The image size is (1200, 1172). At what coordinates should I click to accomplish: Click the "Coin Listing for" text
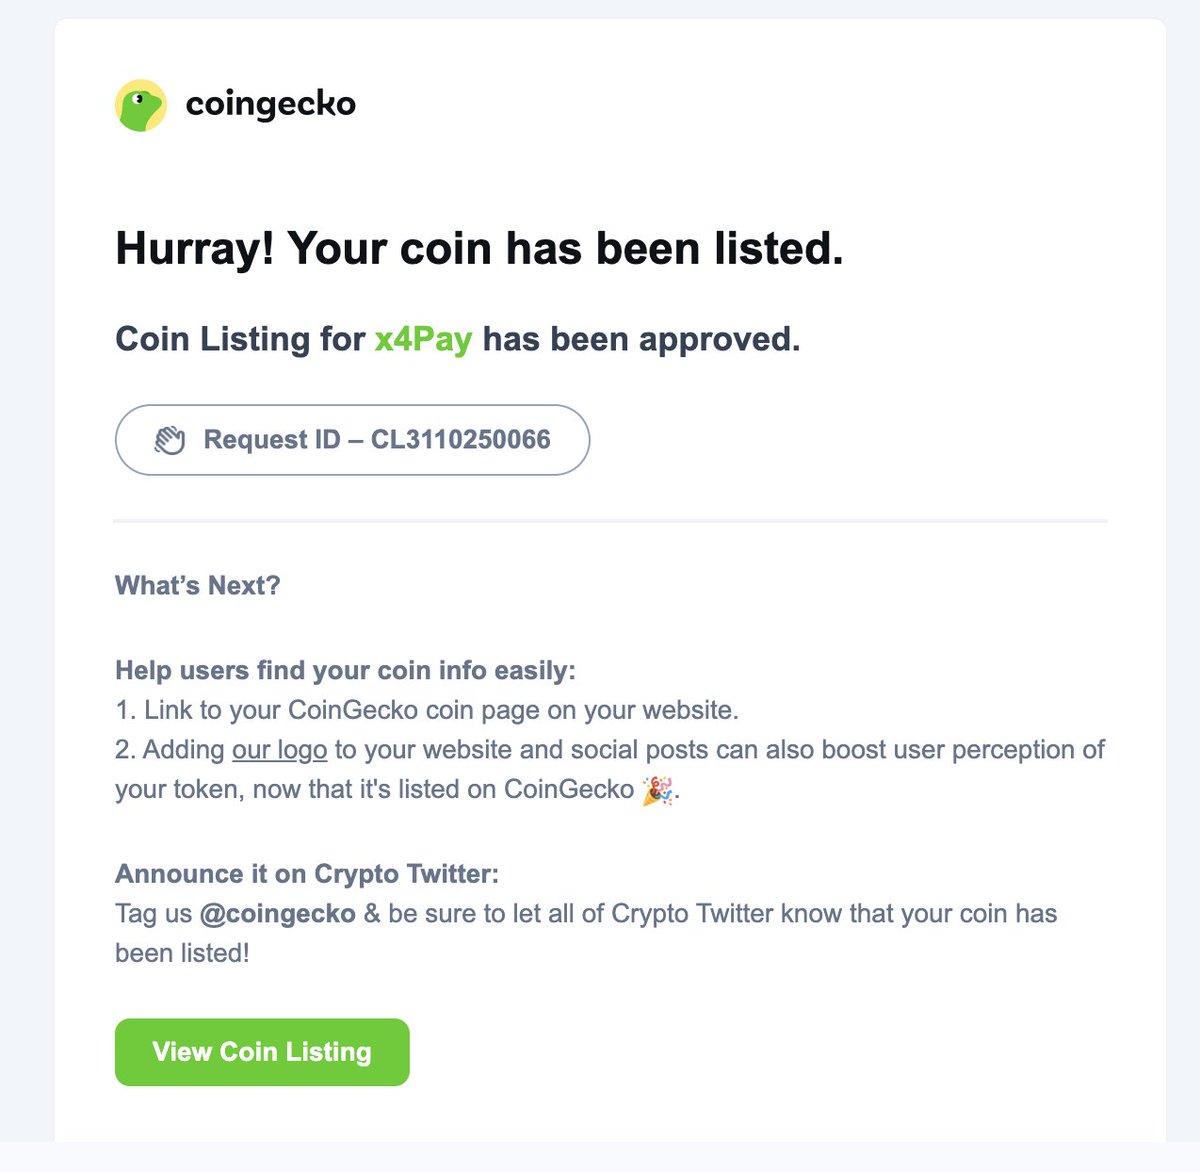pos(240,339)
